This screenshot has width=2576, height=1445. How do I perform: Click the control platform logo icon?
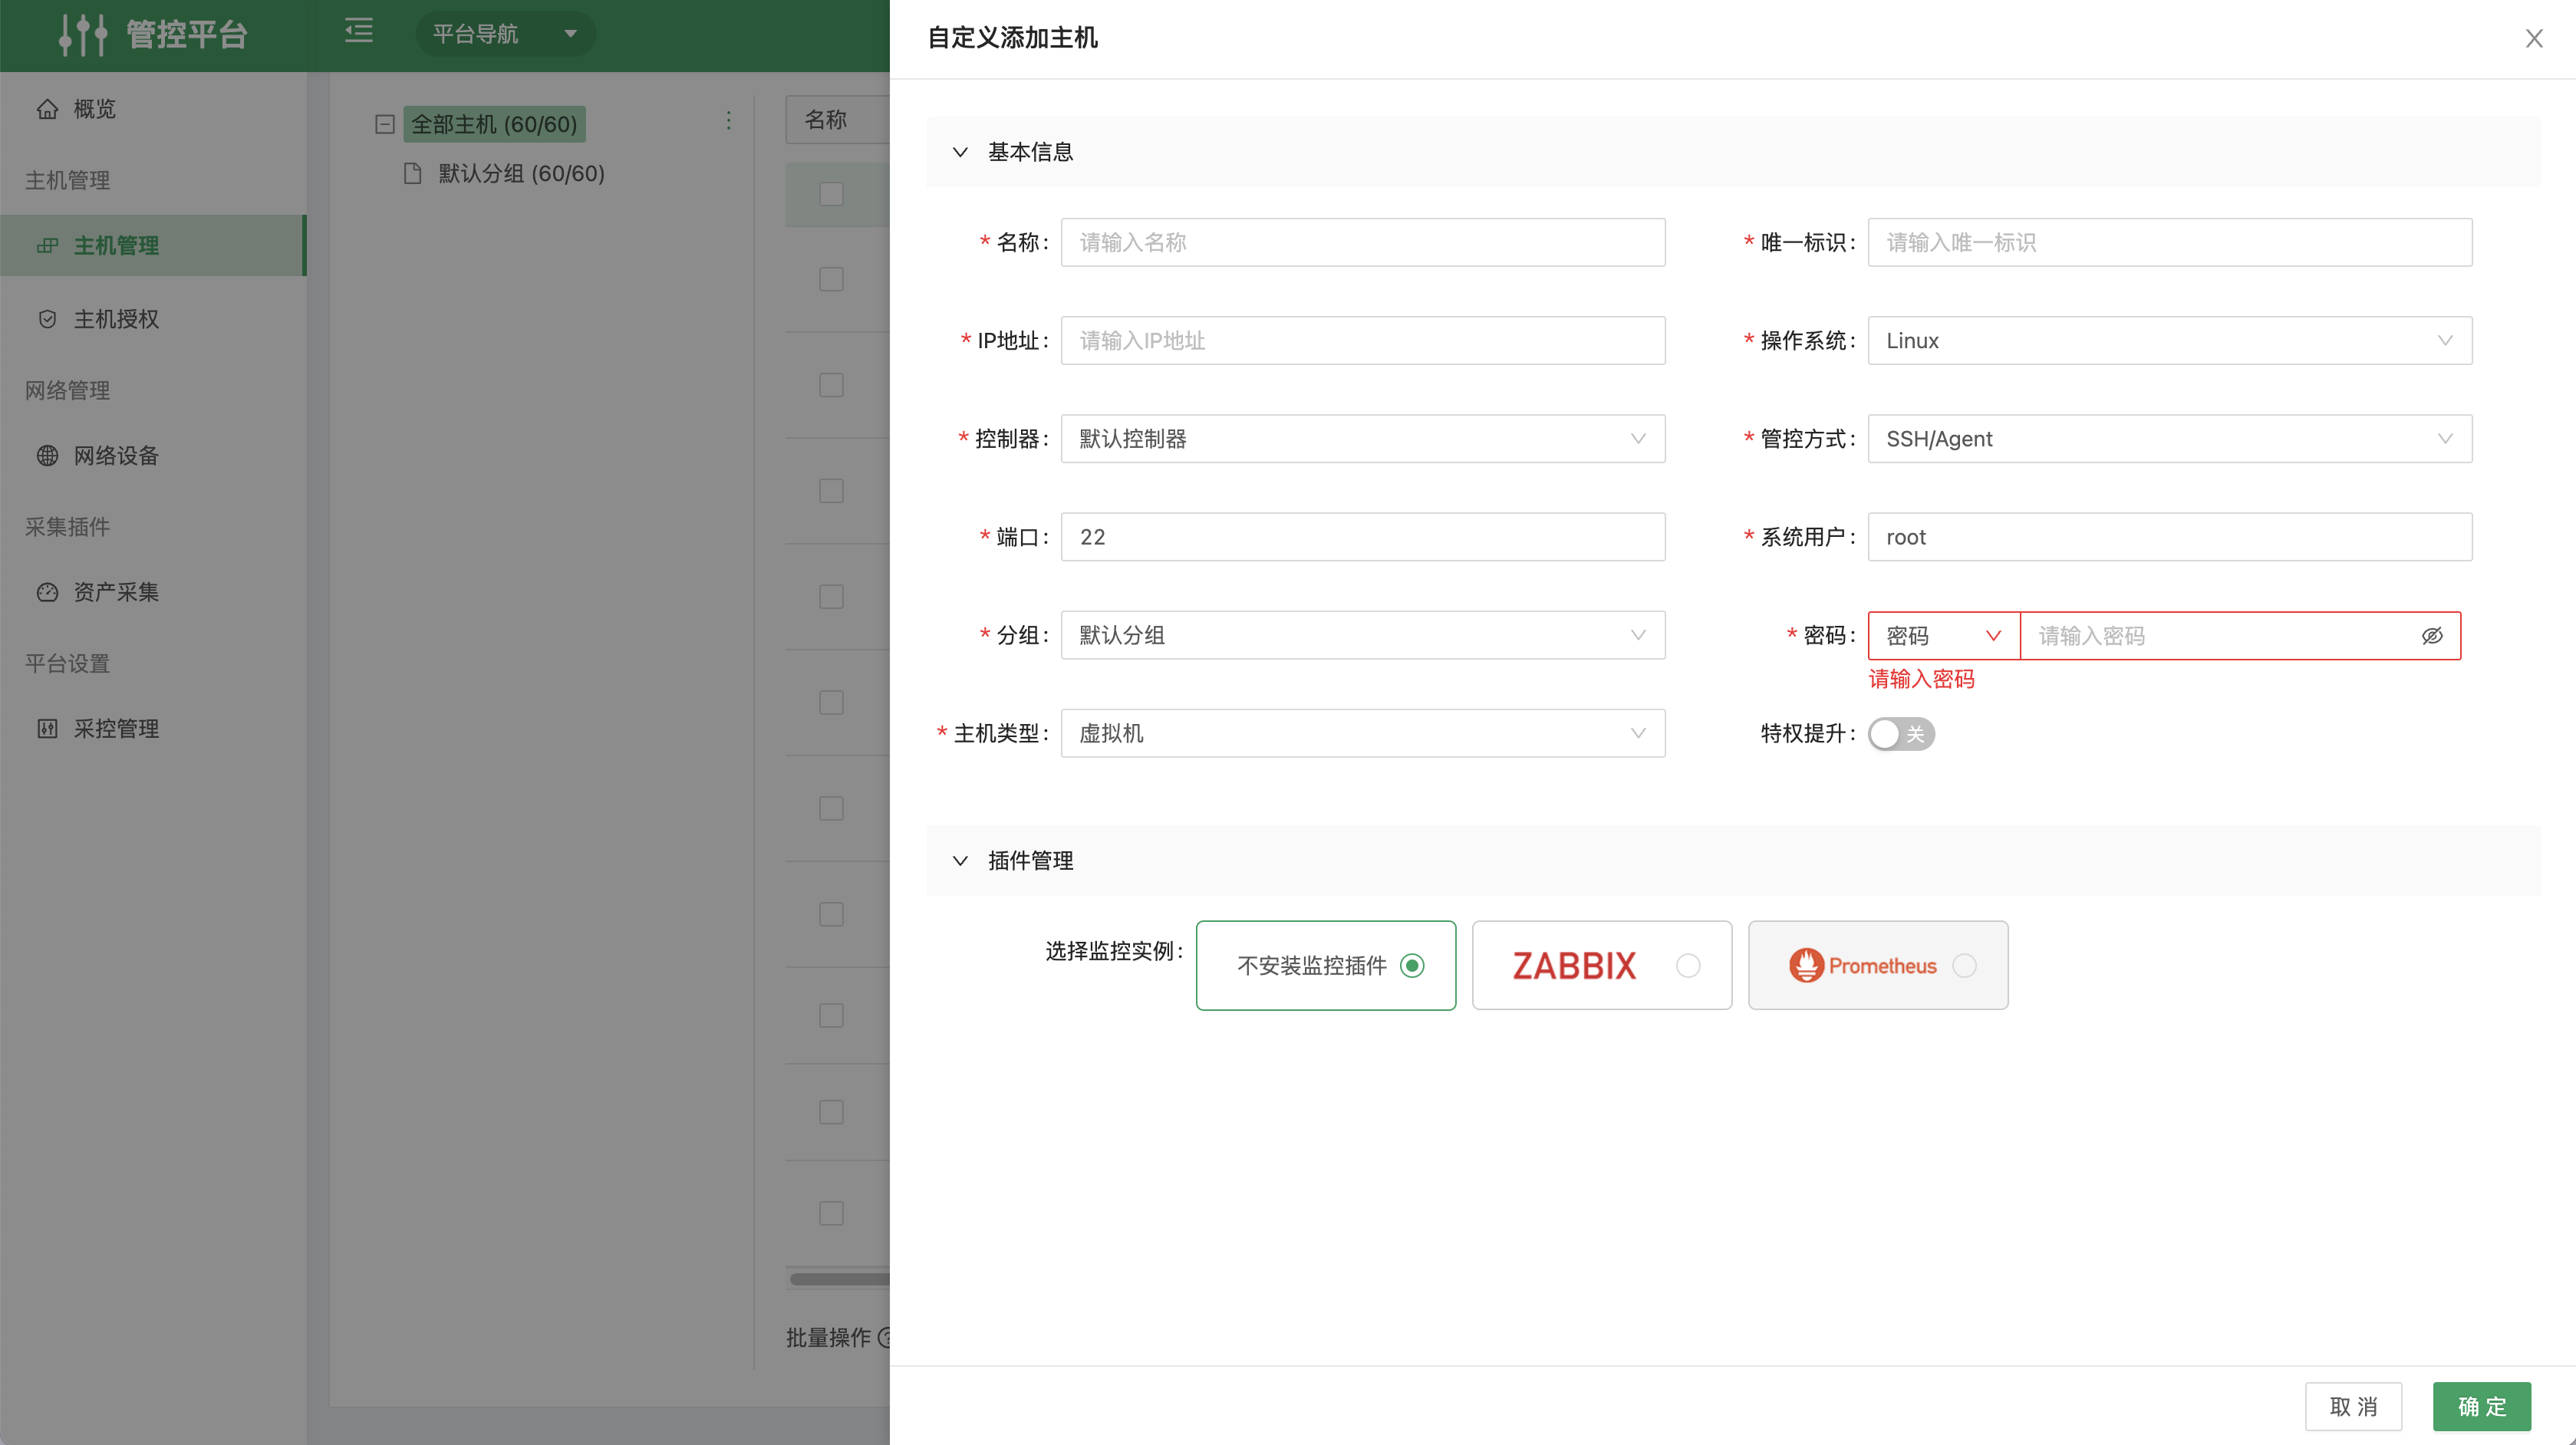(83, 35)
